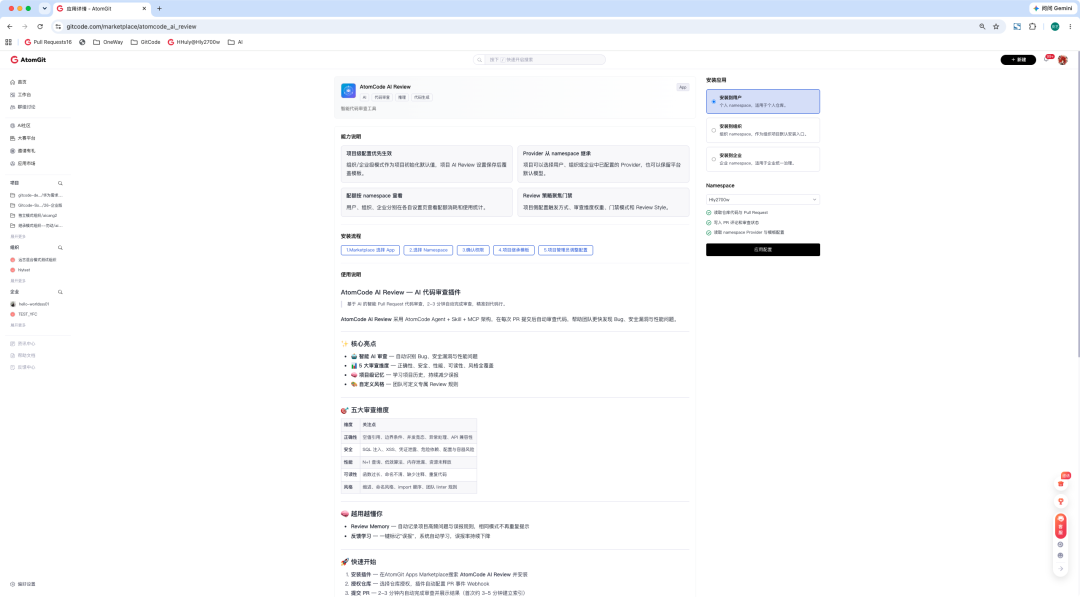
Task: Expand 展开更多 under 企业 list
Action: click(18, 325)
